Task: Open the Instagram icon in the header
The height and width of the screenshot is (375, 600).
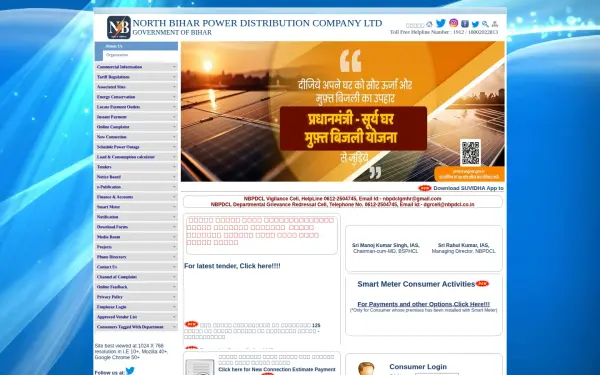Action: [x=453, y=23]
